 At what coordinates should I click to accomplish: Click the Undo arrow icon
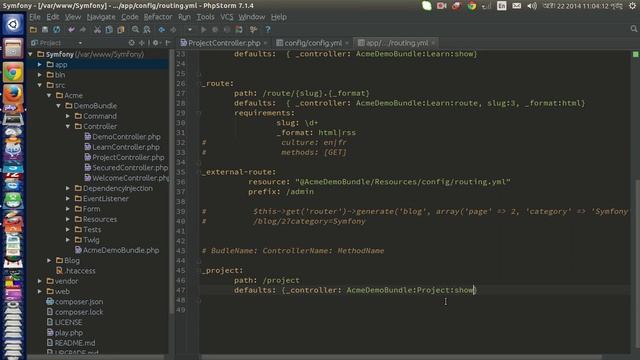pyautogui.click(x=71, y=29)
